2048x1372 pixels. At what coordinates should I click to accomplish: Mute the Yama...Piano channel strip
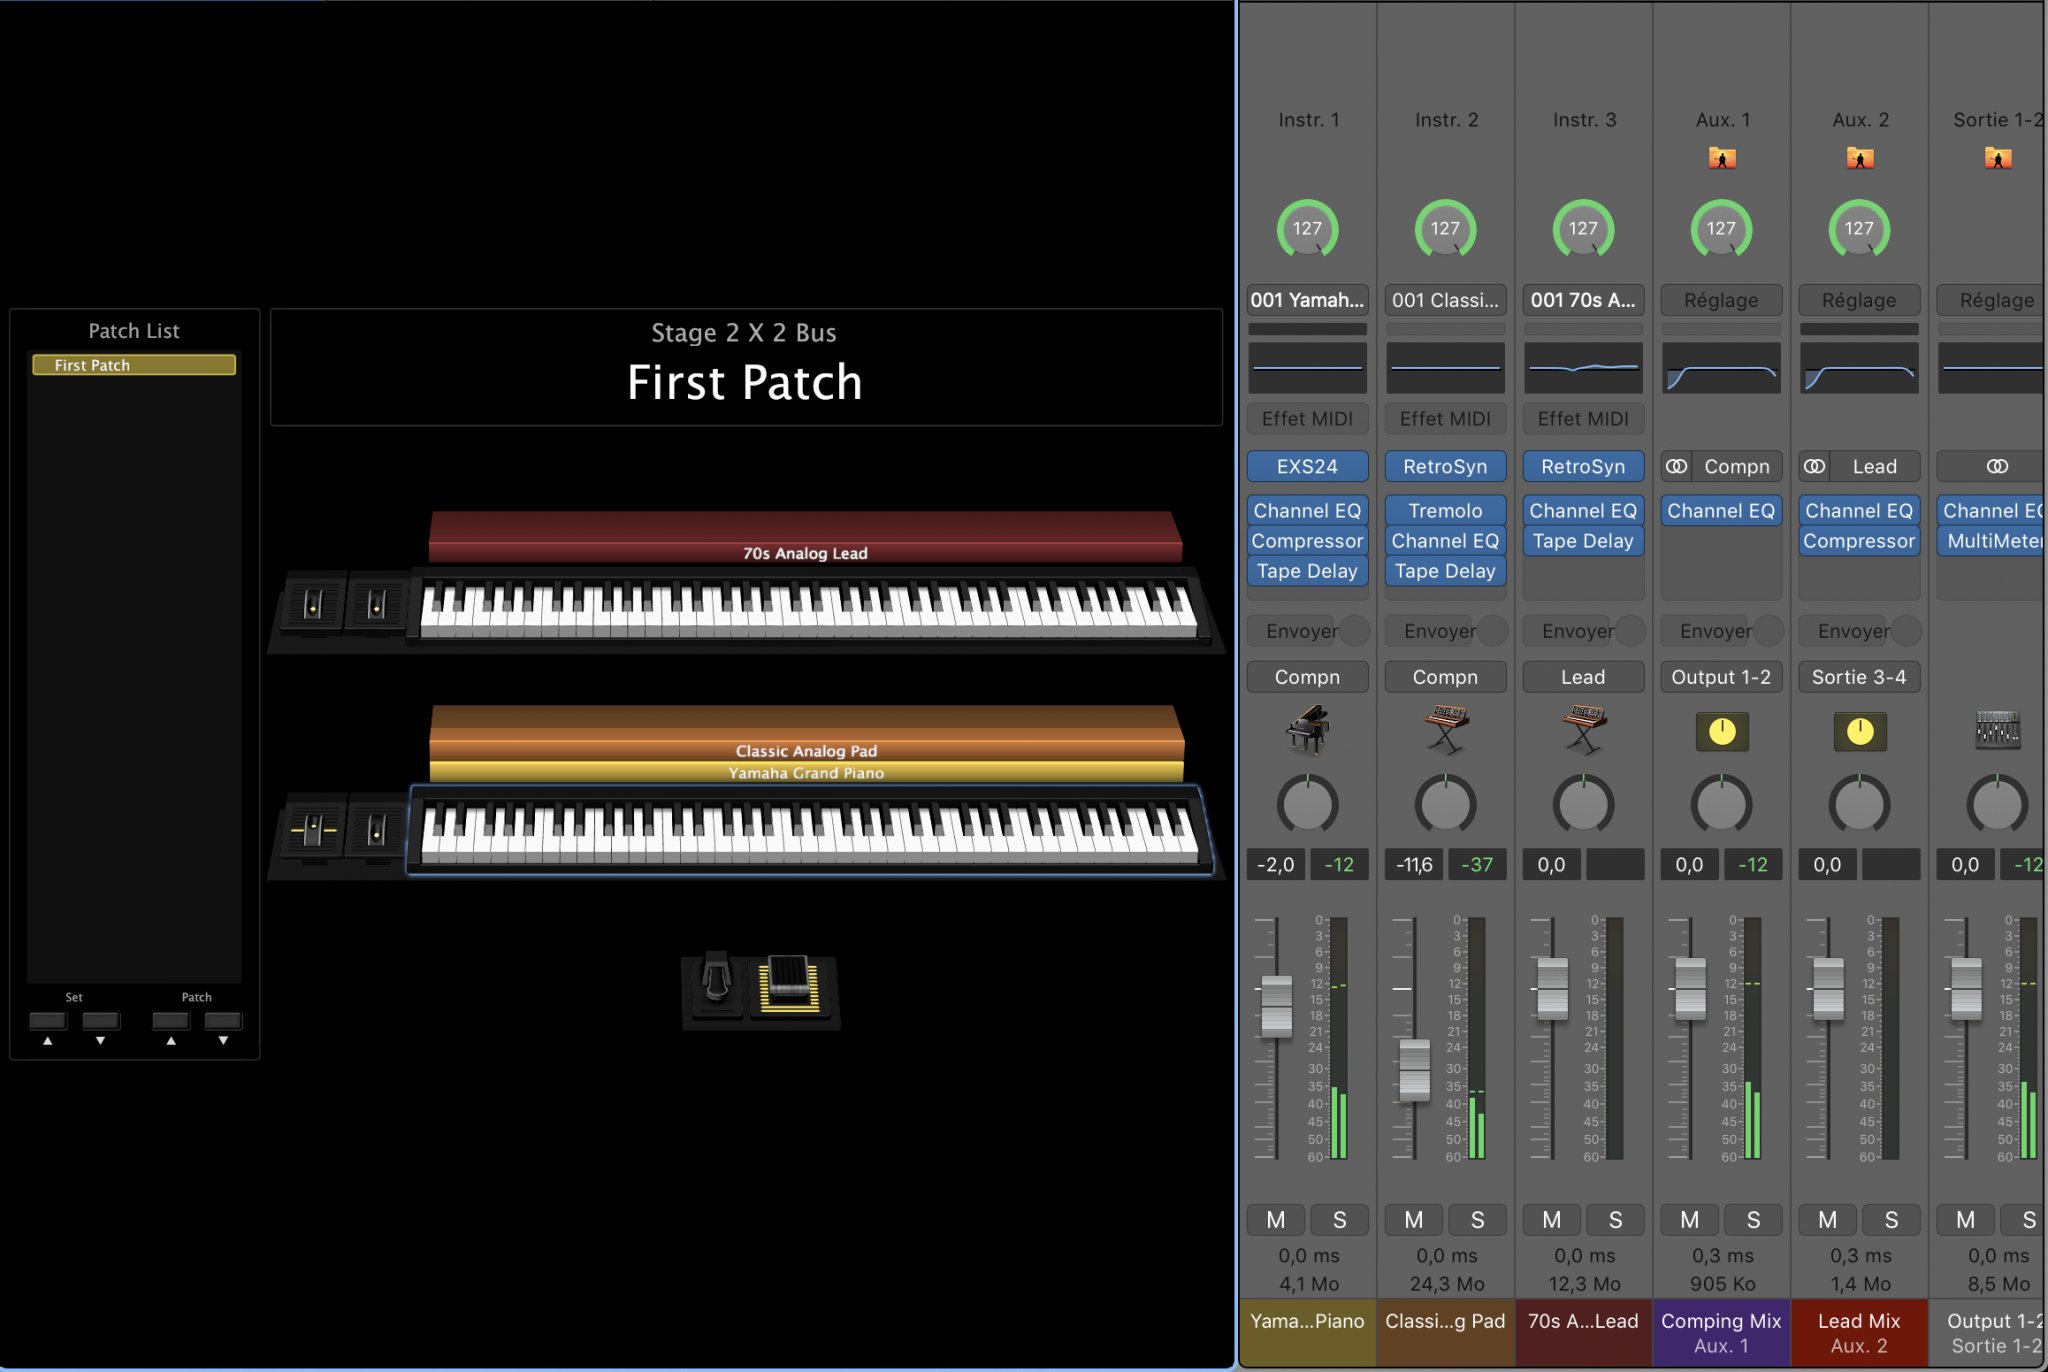[x=1275, y=1219]
